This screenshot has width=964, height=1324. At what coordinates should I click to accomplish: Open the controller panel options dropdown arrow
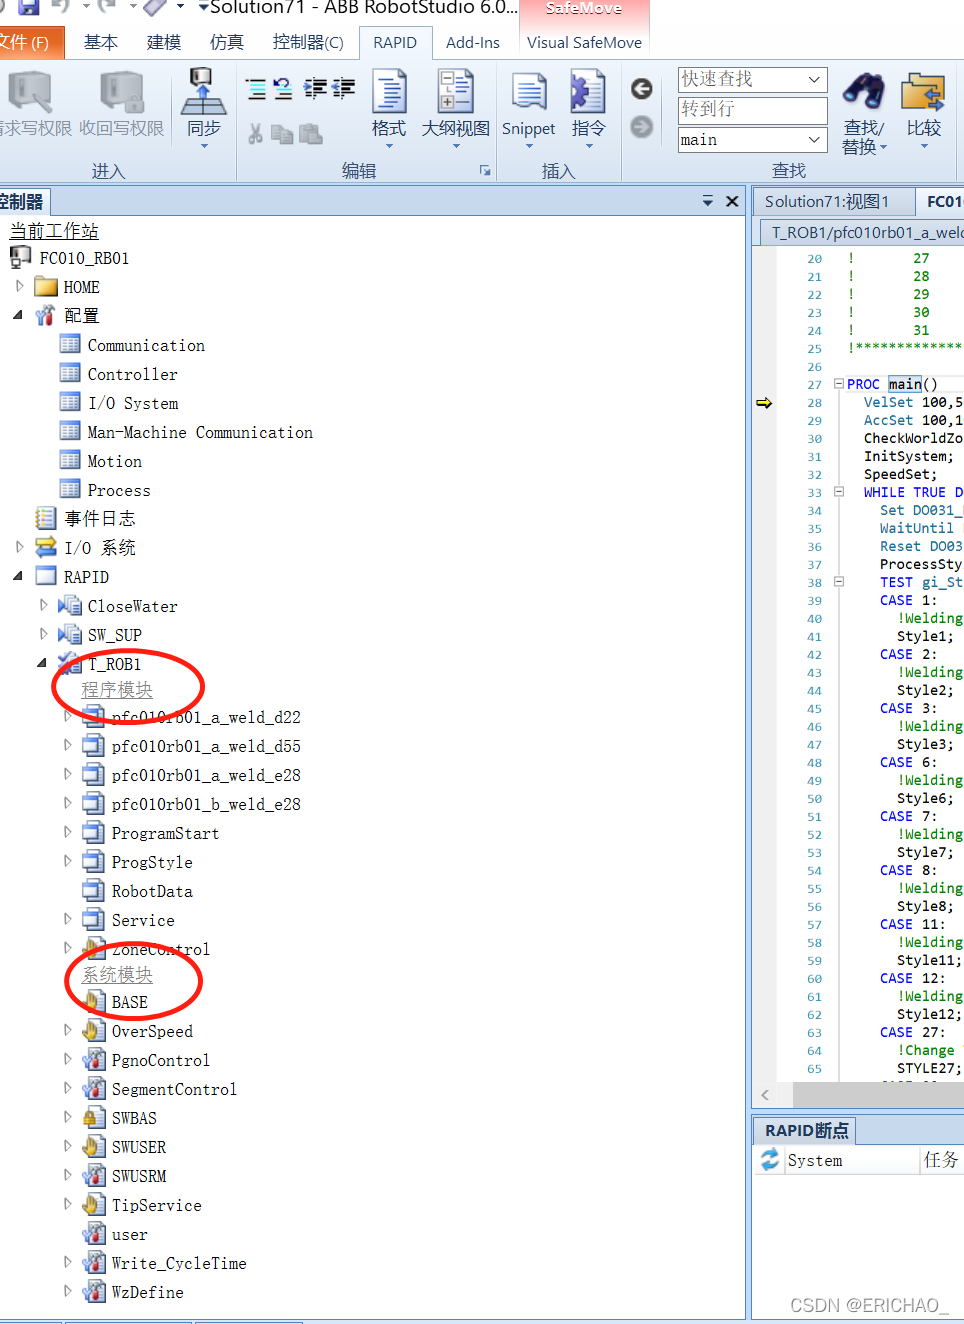[x=708, y=201]
